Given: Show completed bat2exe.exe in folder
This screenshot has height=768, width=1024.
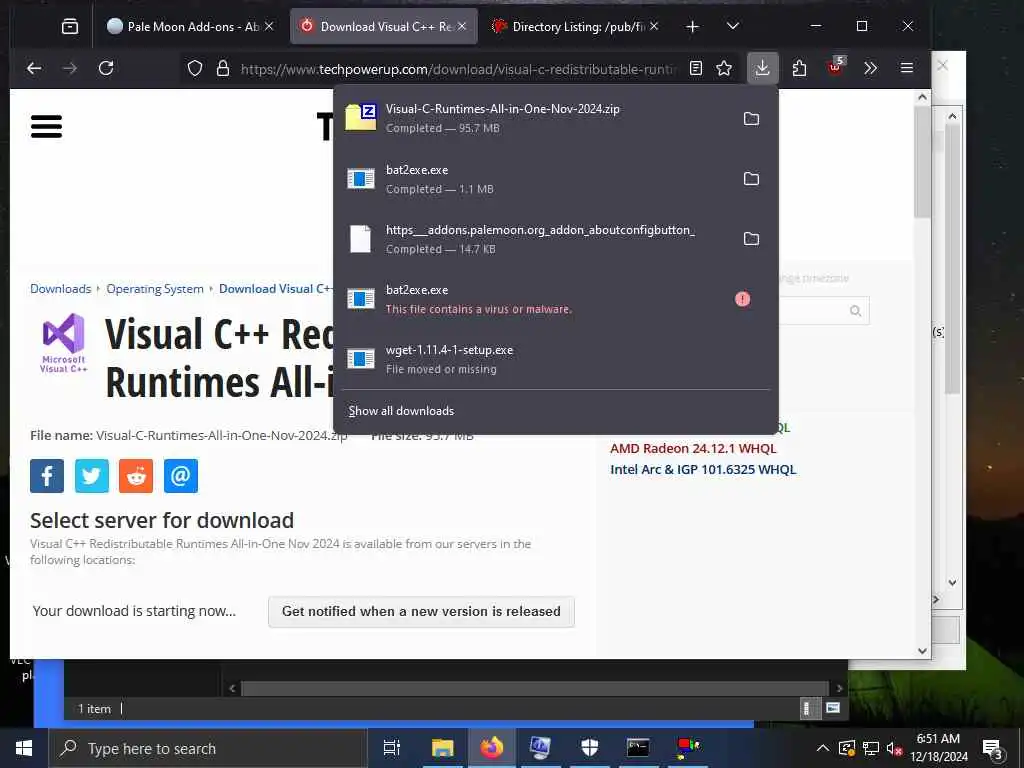Looking at the screenshot, I should tap(751, 179).
